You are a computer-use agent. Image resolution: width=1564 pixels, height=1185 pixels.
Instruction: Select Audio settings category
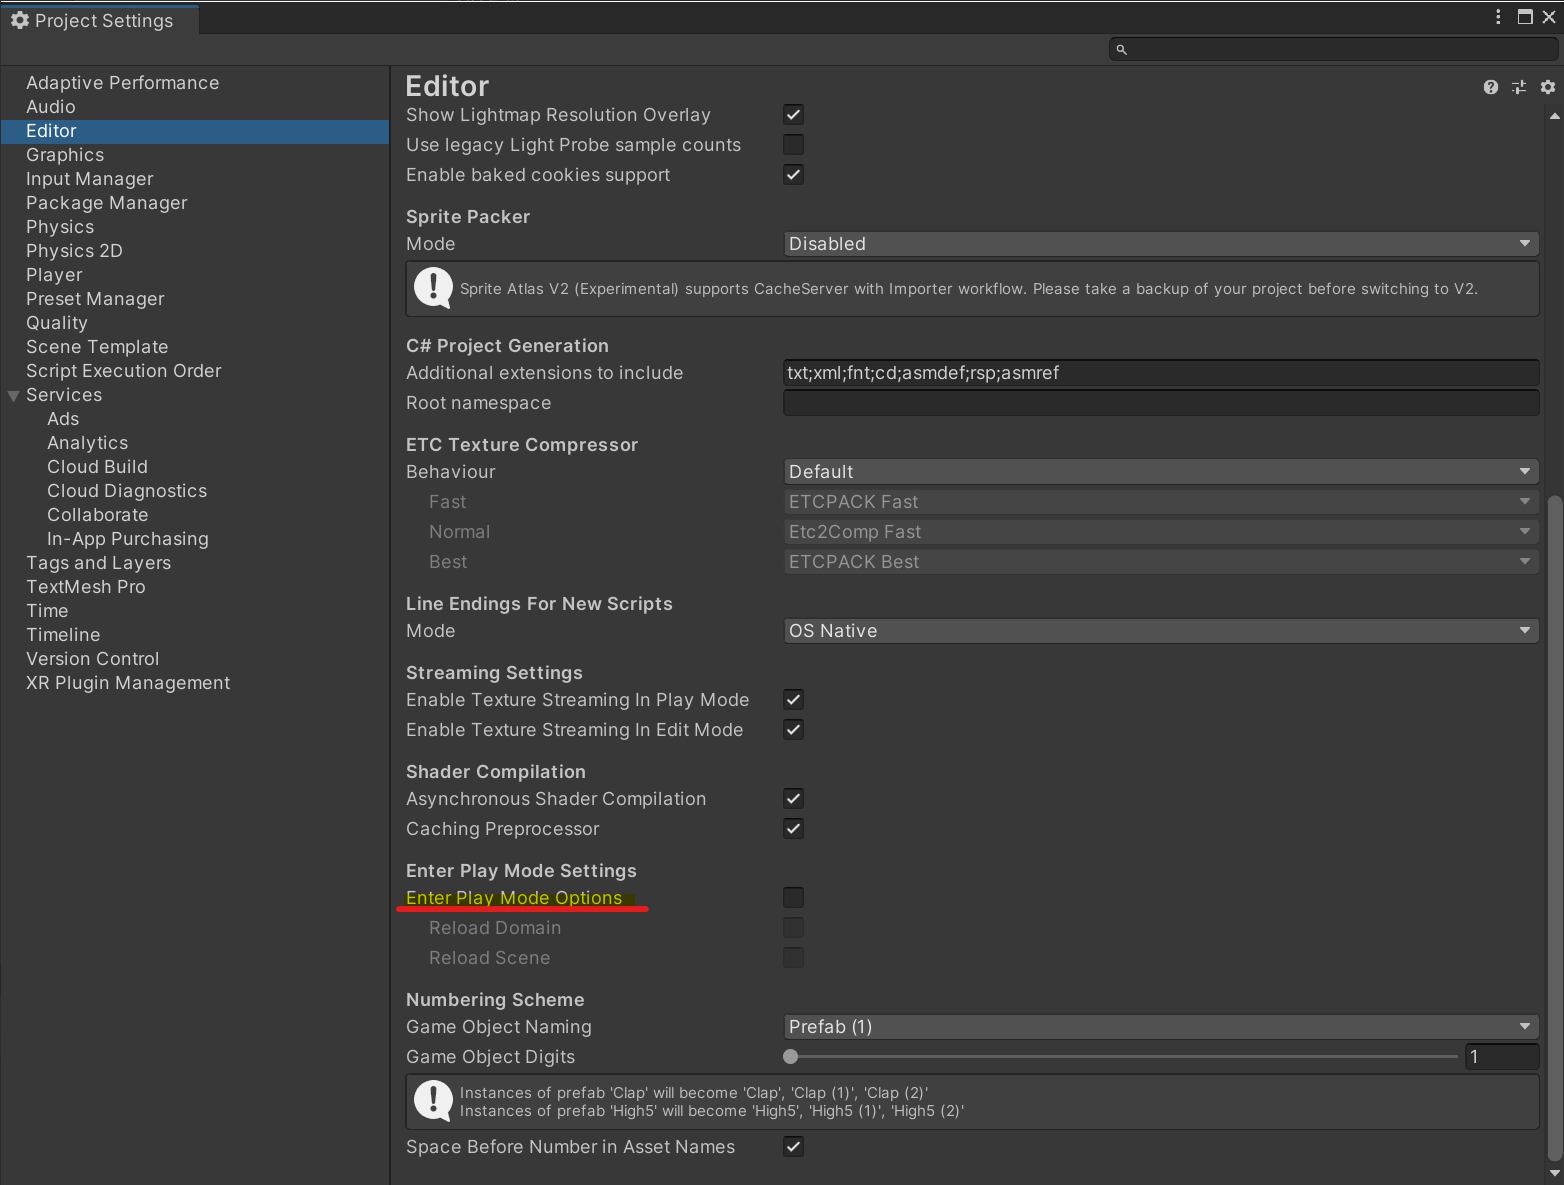point(51,107)
